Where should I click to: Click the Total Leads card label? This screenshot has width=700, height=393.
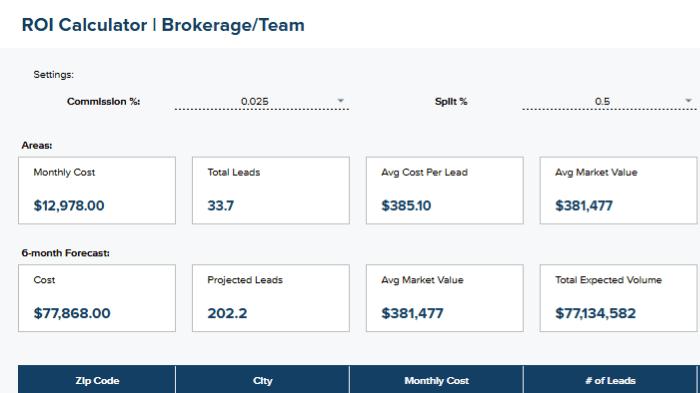click(233, 172)
